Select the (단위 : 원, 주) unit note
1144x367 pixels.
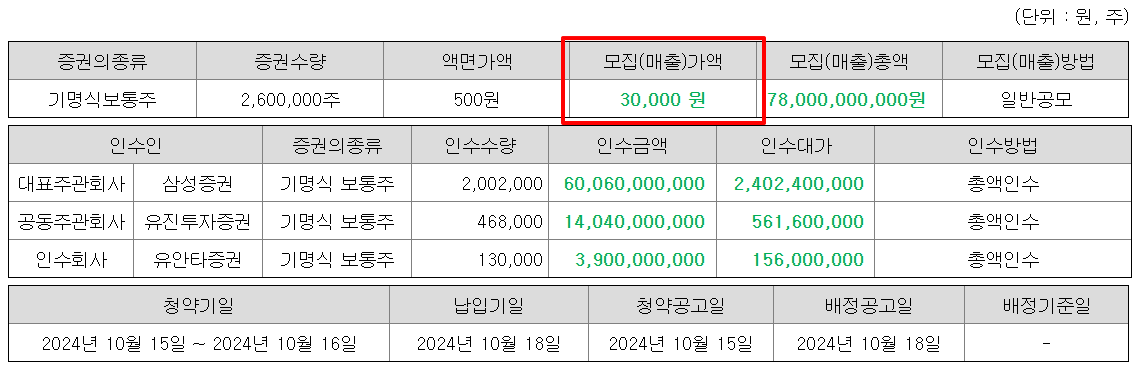[1072, 18]
